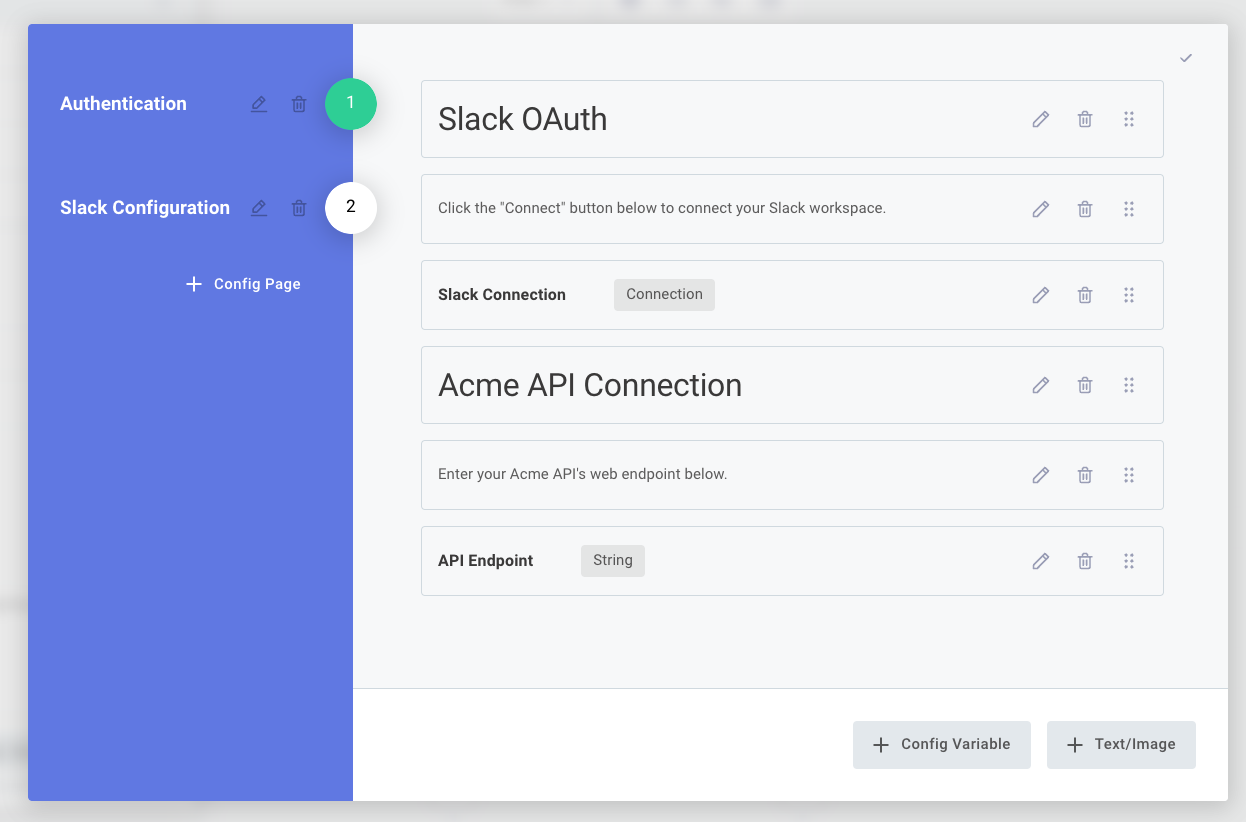1246x822 pixels.
Task: Click the Connection type tag
Action: click(x=664, y=294)
